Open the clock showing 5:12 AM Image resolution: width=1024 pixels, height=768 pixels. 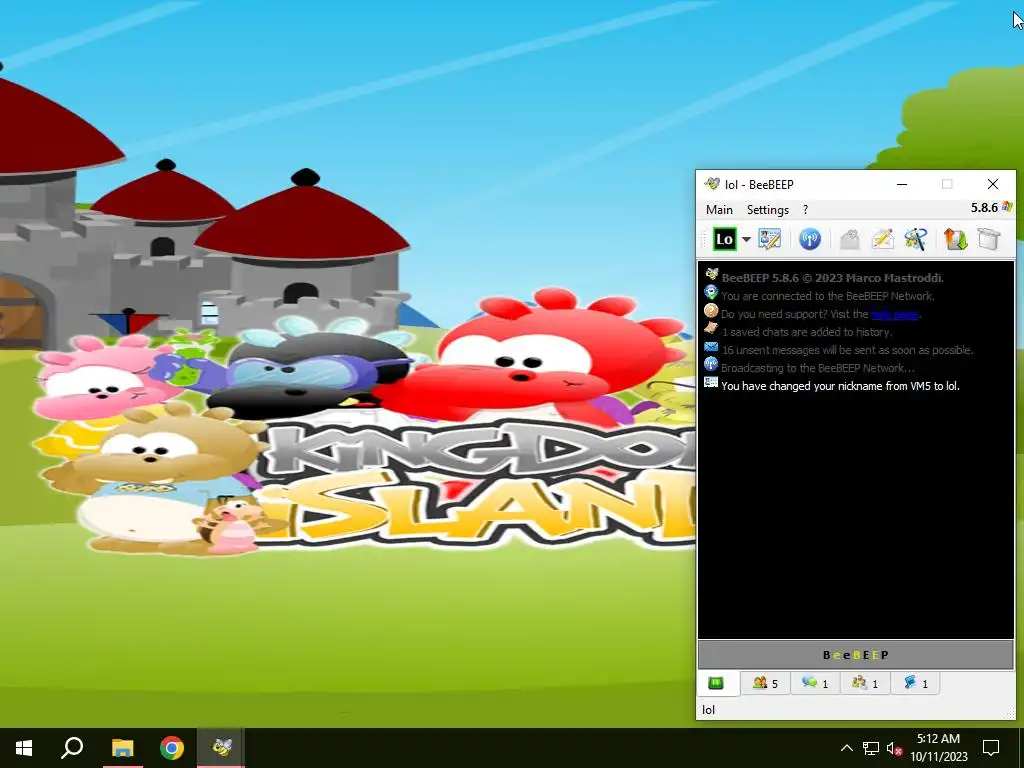coord(938,748)
